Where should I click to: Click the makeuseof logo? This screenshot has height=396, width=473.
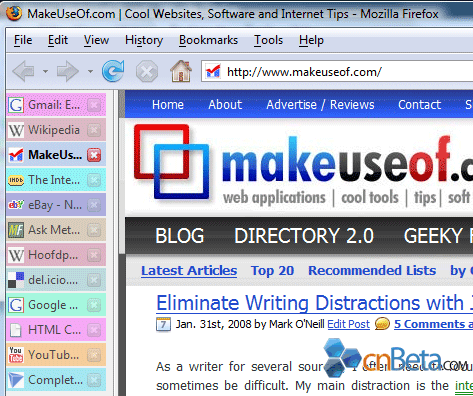coord(302,165)
